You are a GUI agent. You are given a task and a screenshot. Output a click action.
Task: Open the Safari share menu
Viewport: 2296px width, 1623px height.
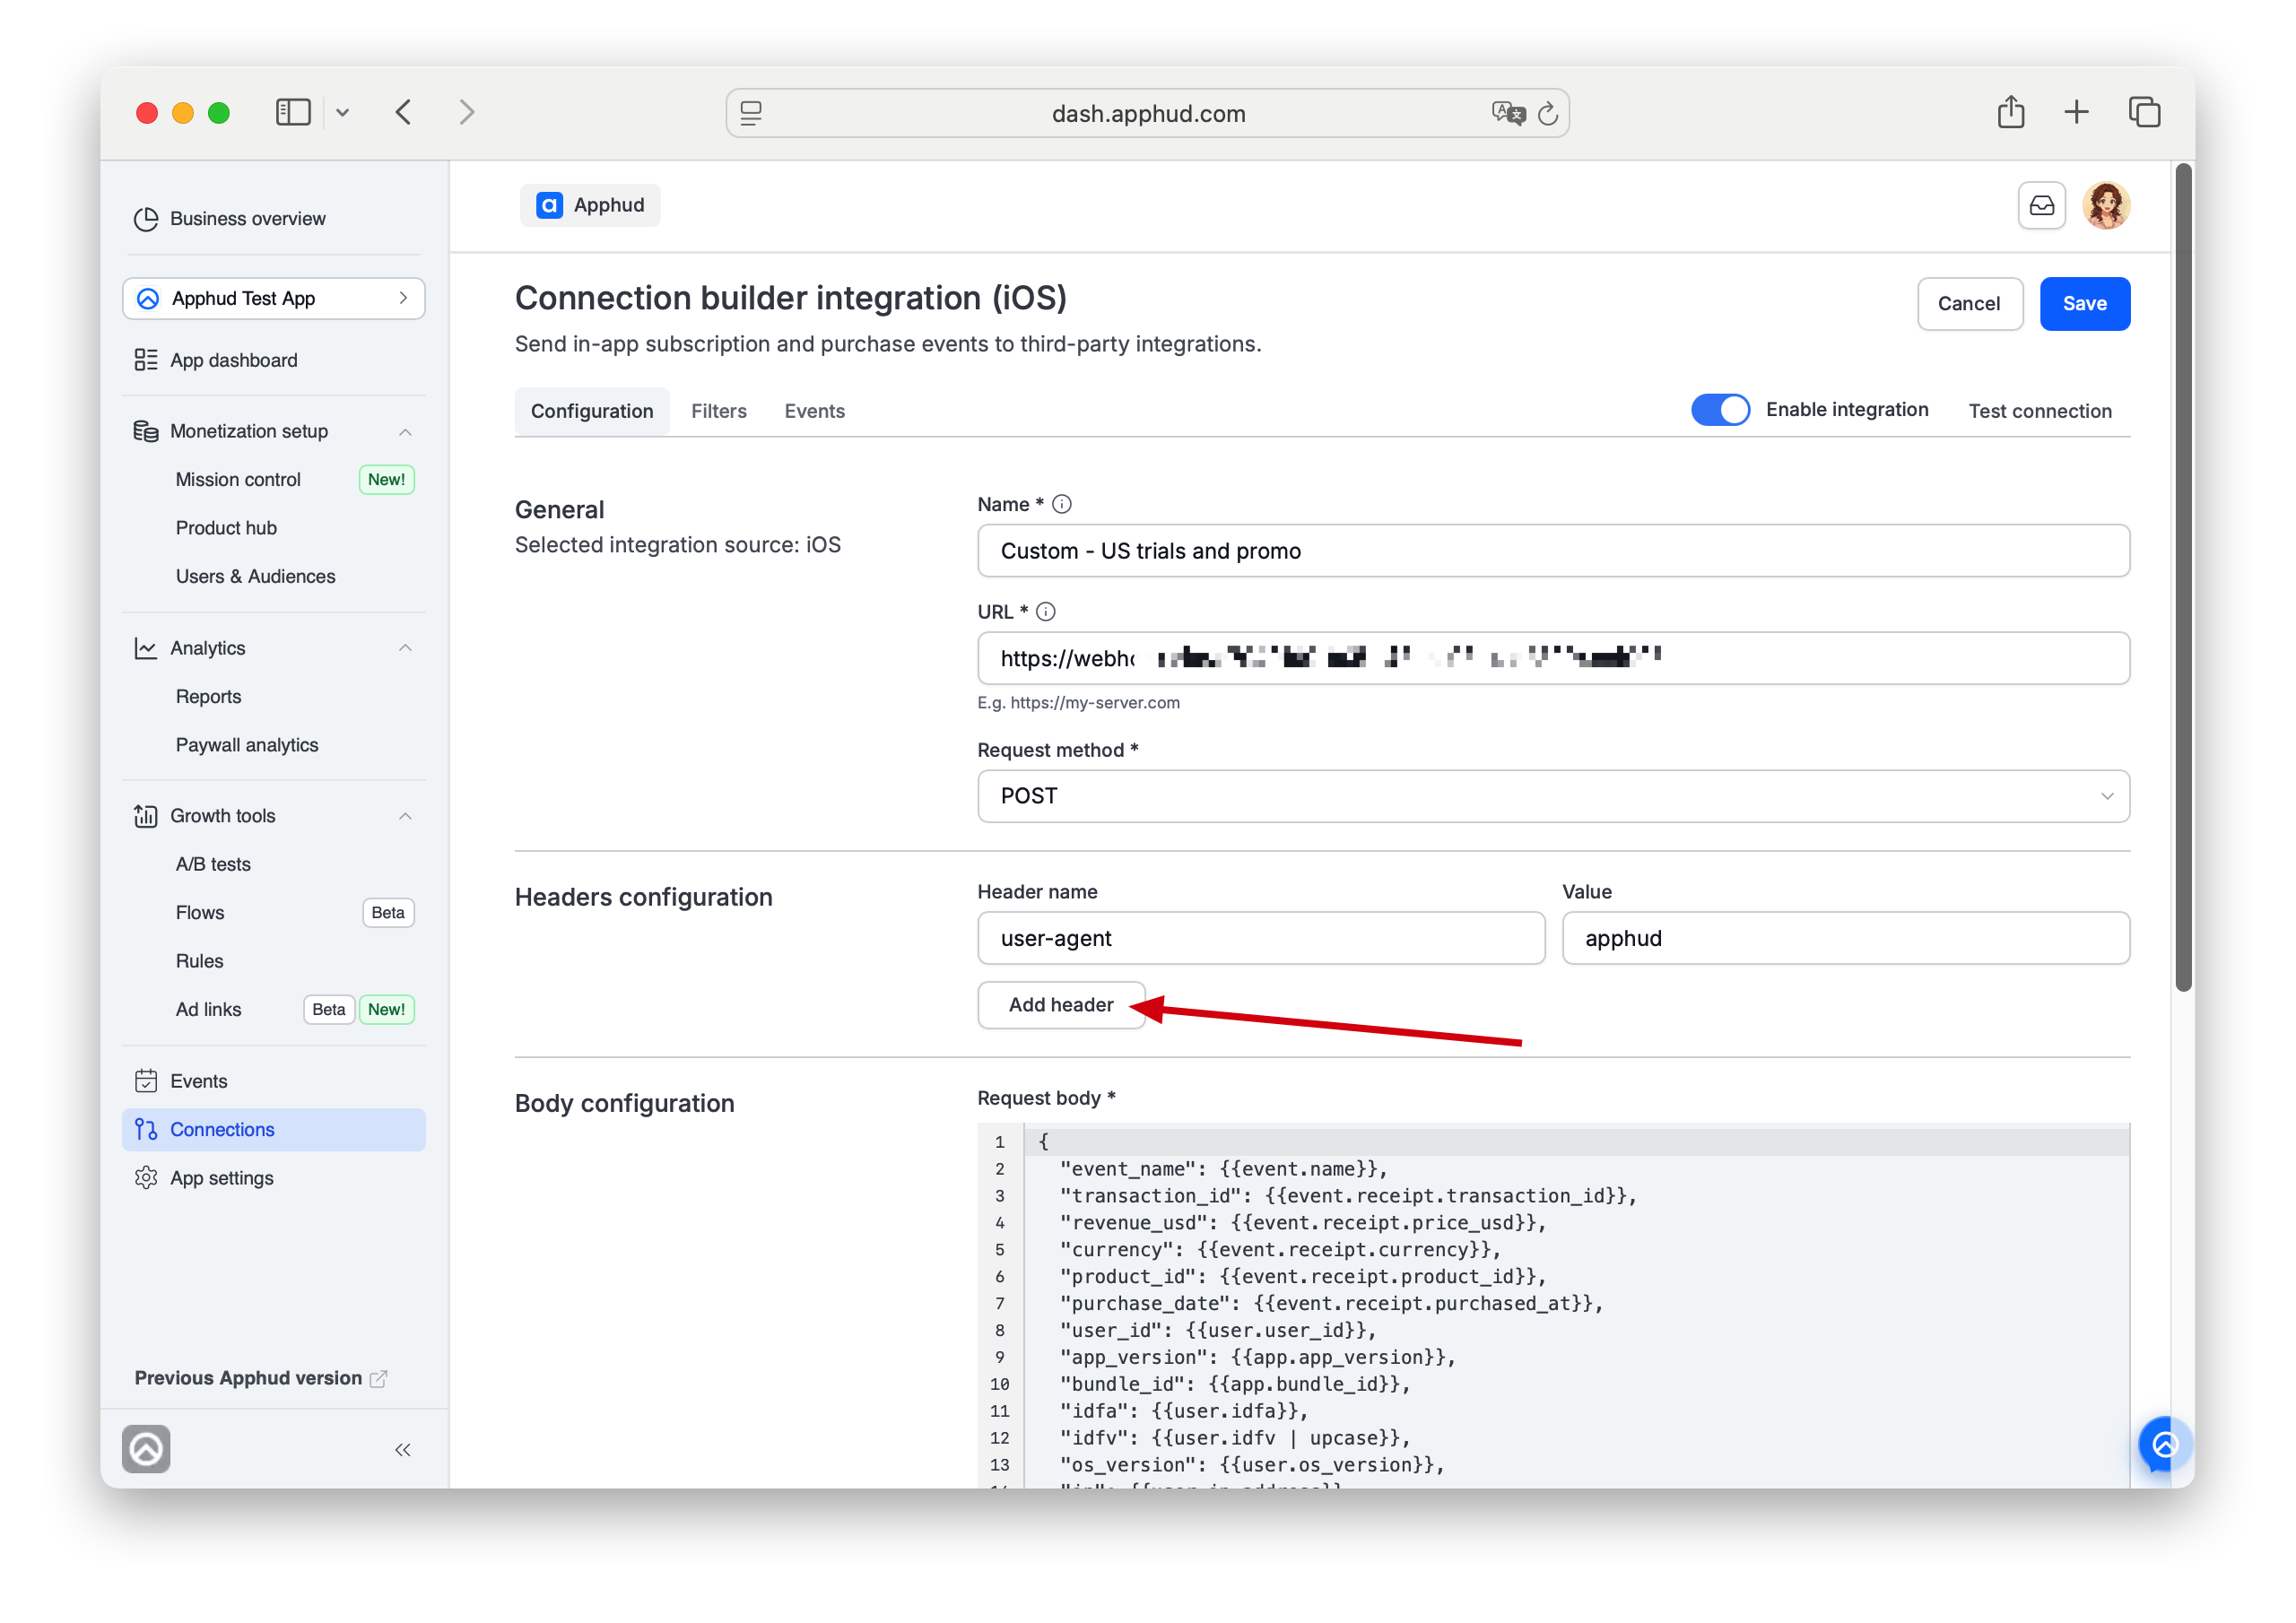(x=2011, y=111)
